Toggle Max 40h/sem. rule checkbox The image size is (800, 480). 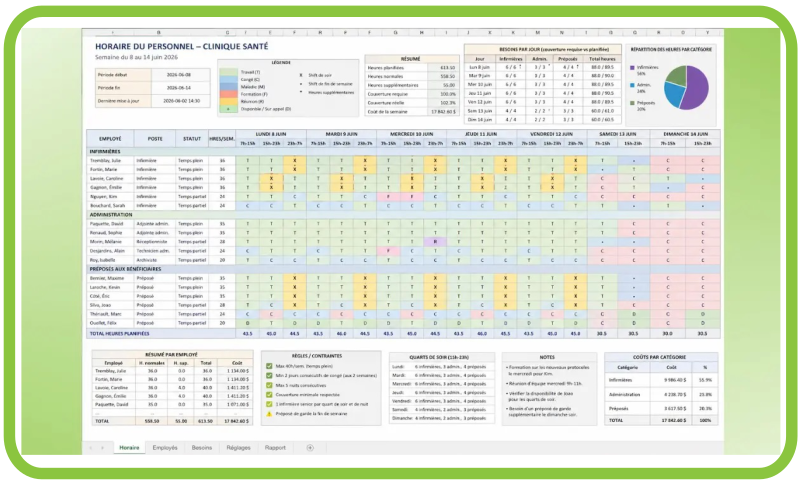tap(269, 366)
